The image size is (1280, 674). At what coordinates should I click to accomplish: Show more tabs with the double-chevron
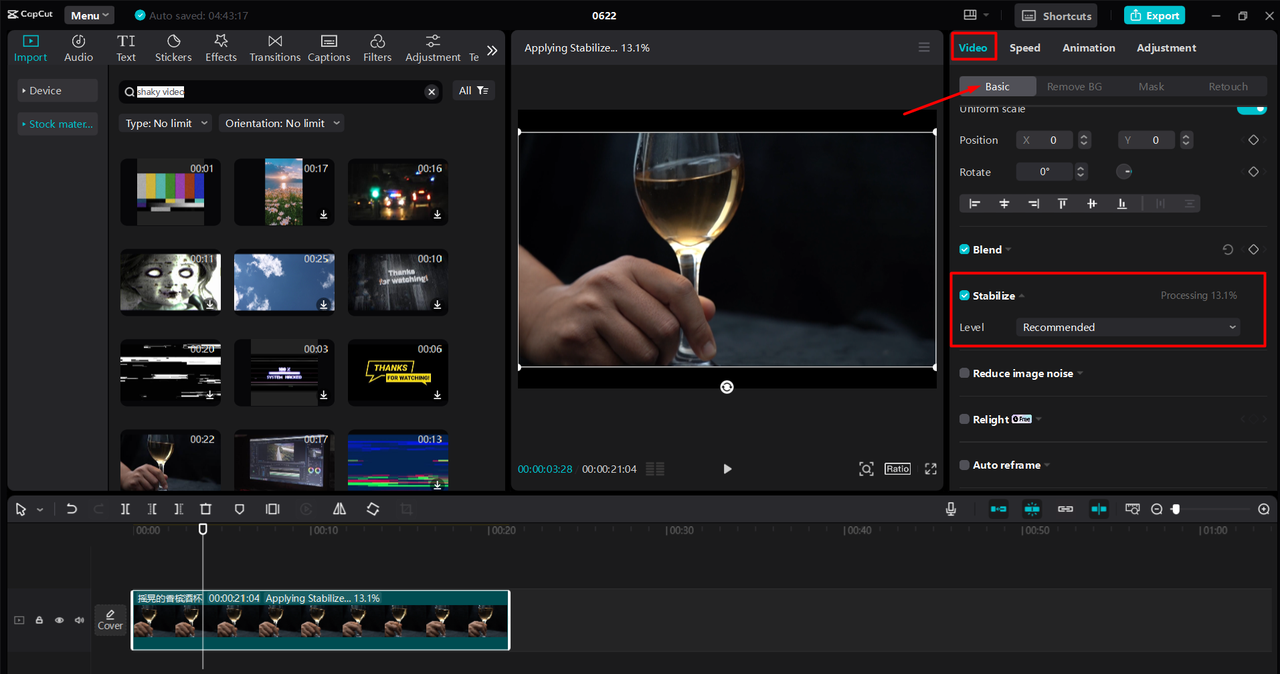pos(492,50)
